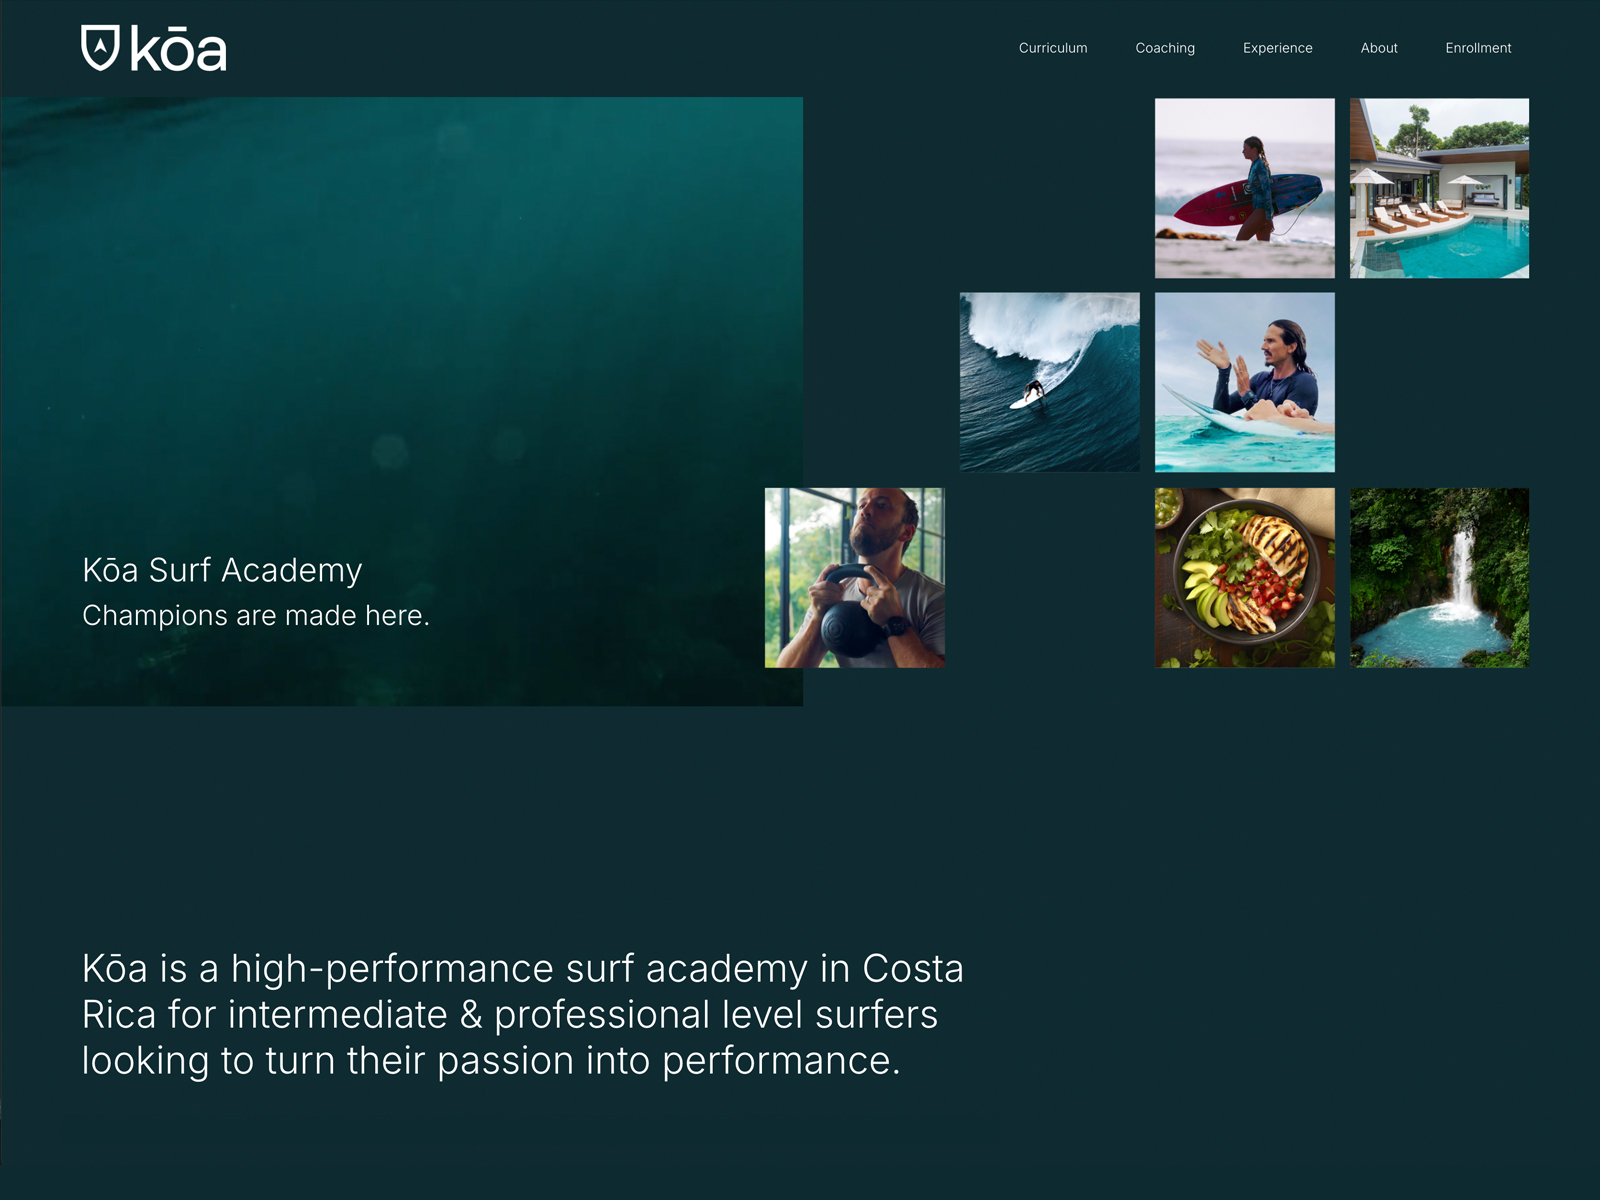
Task: Open the Curriculum menu item
Action: [1053, 48]
